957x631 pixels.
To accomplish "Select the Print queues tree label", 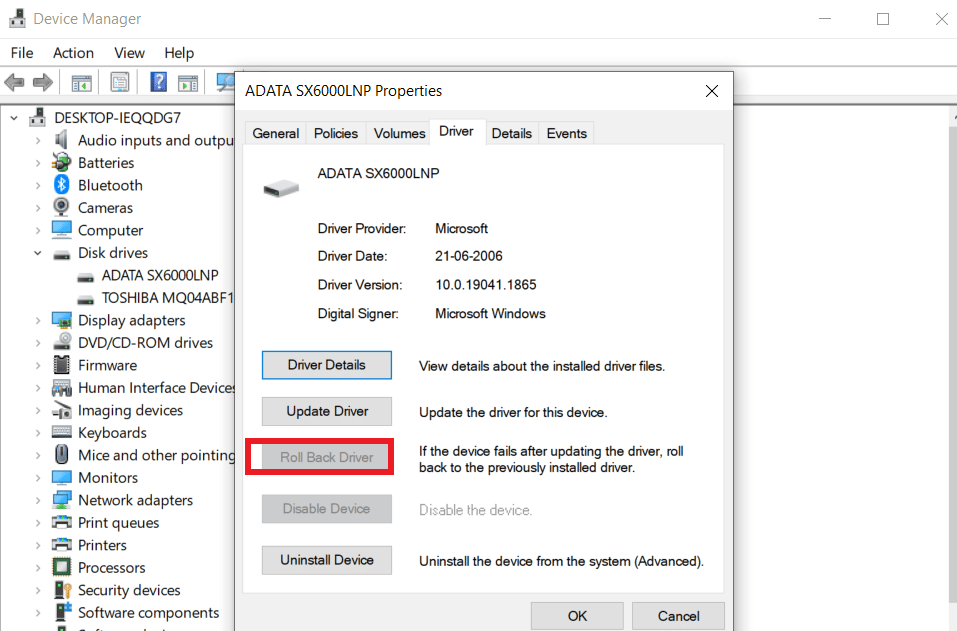I will [x=118, y=522].
